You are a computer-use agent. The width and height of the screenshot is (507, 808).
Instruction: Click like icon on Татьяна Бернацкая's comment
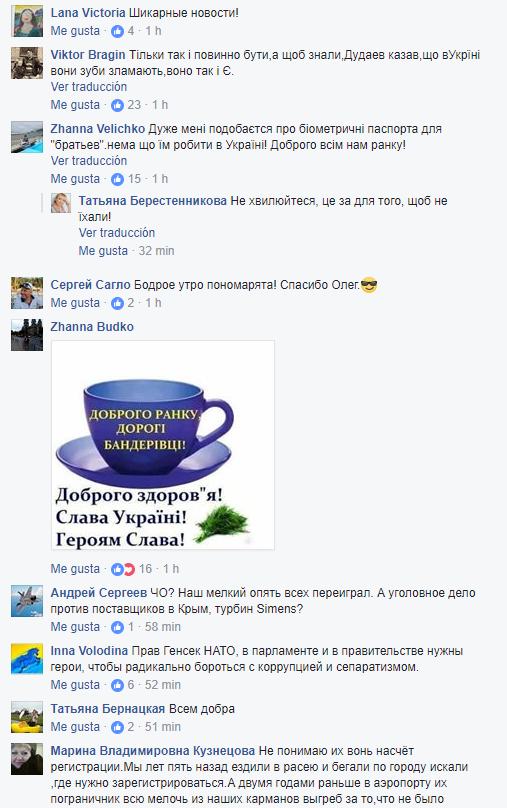[x=117, y=727]
